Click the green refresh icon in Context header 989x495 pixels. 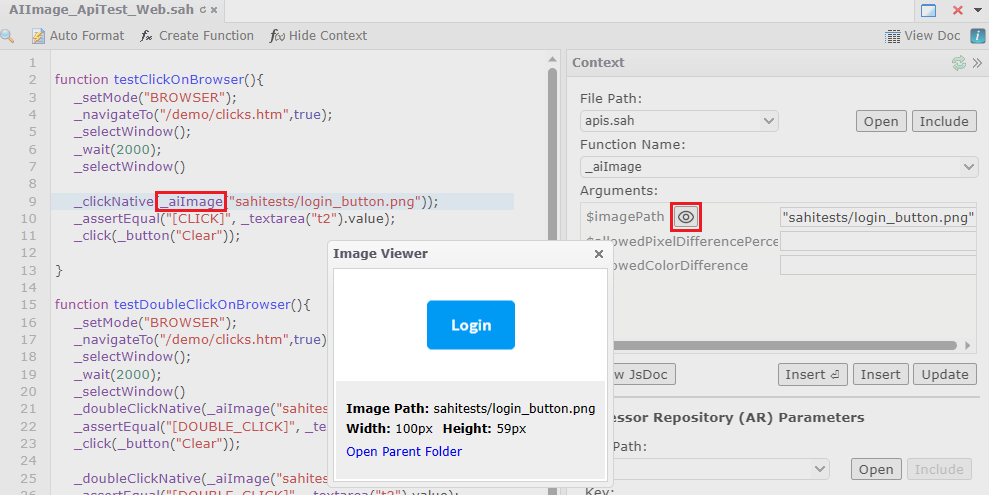point(959,63)
